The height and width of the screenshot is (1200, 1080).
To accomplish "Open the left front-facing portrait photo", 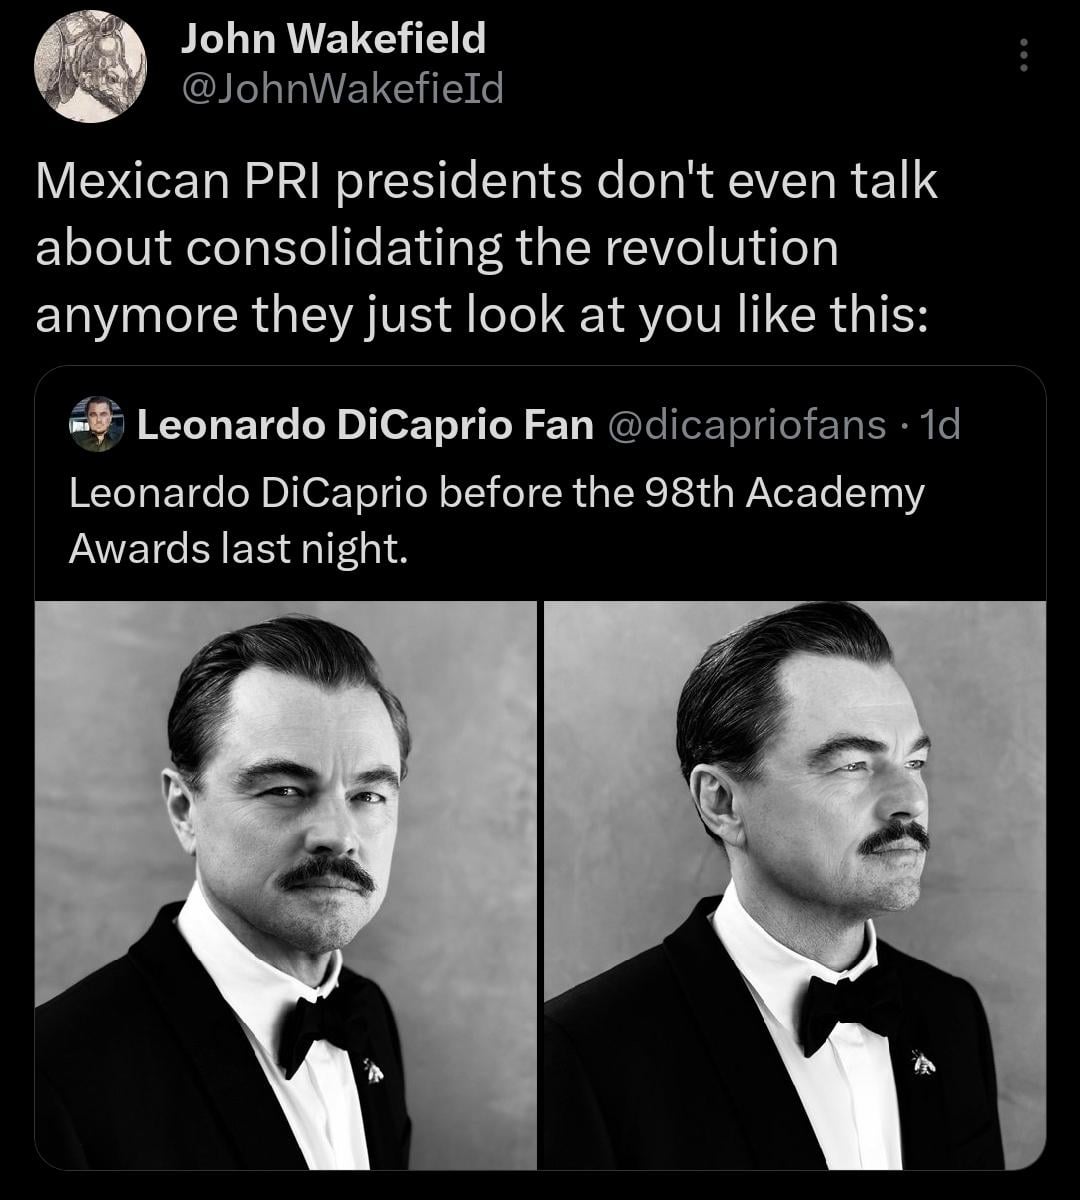I will pos(286,884).
